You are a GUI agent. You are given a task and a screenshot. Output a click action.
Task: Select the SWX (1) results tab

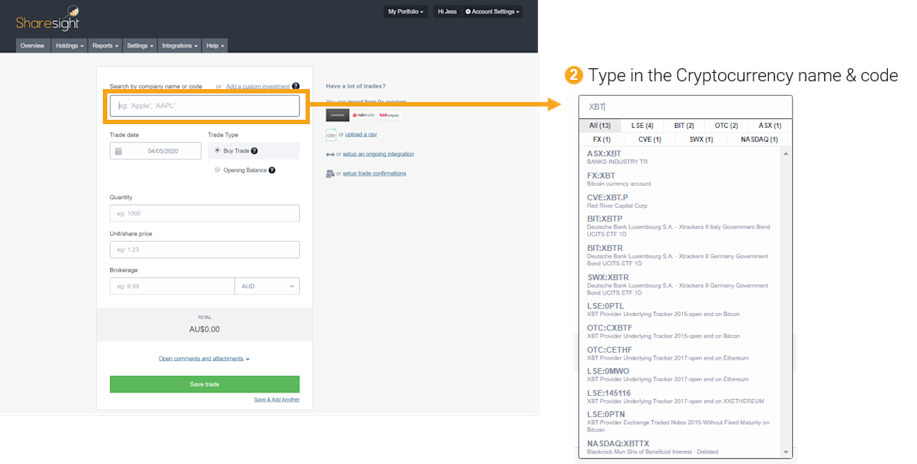pyautogui.click(x=701, y=140)
